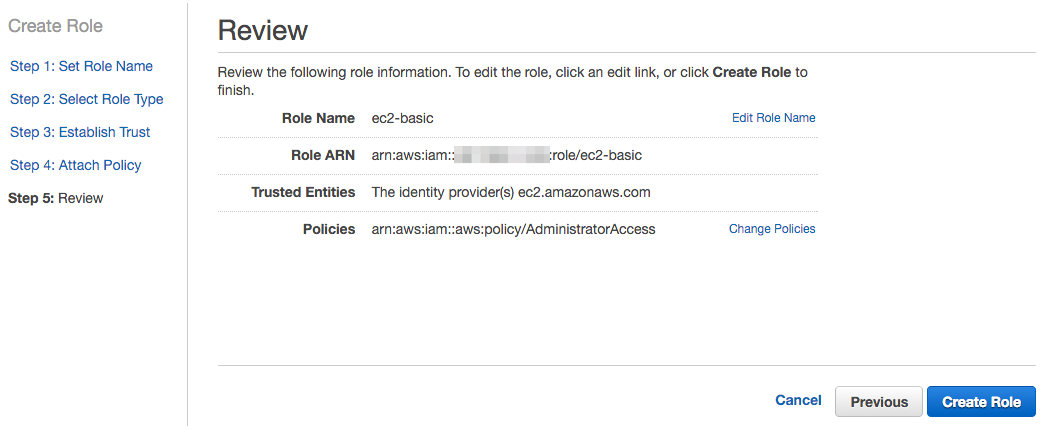
Task: Click the Policies field label
Action: tap(329, 229)
